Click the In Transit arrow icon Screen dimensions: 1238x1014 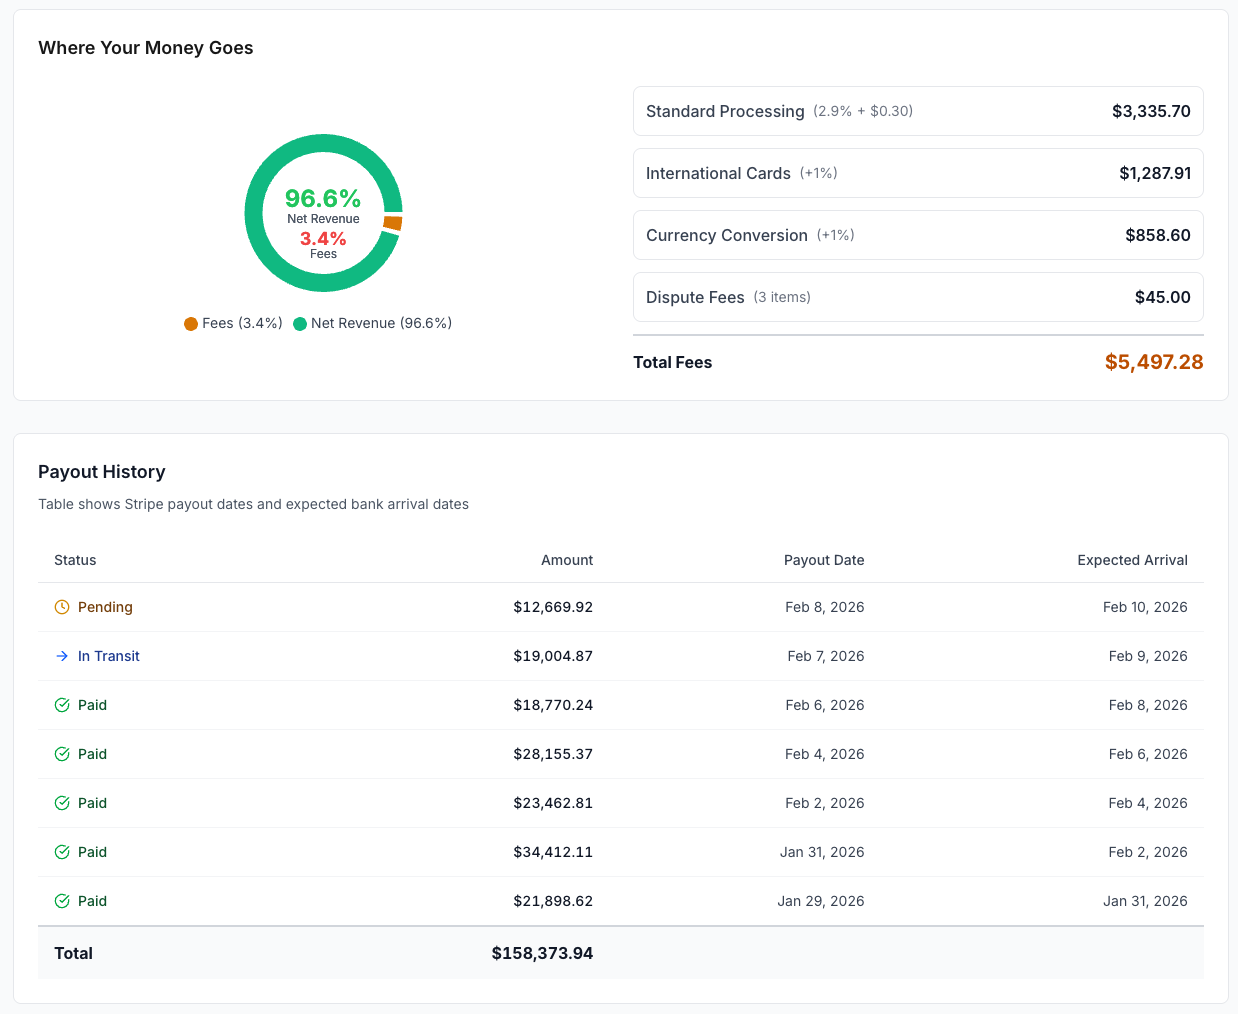[x=62, y=656]
